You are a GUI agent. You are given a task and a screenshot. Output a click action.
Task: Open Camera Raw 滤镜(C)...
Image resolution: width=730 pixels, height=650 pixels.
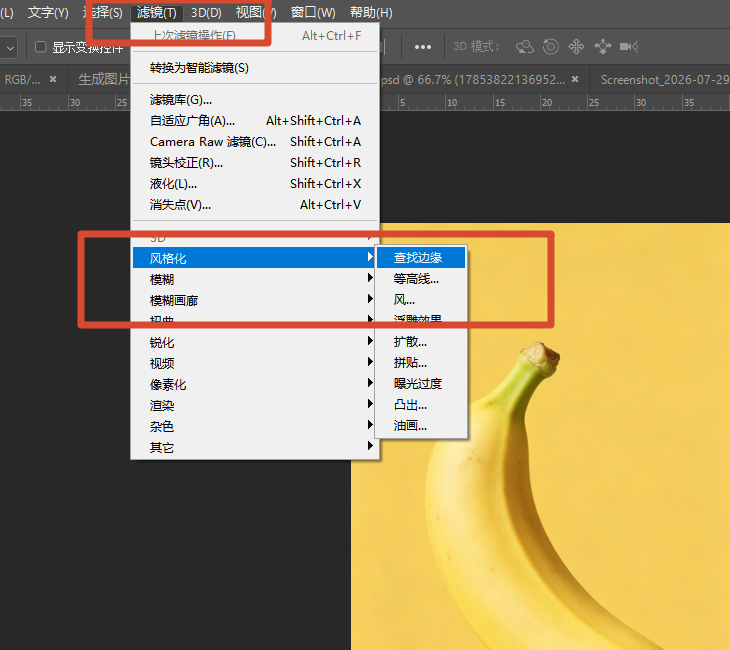(255, 142)
